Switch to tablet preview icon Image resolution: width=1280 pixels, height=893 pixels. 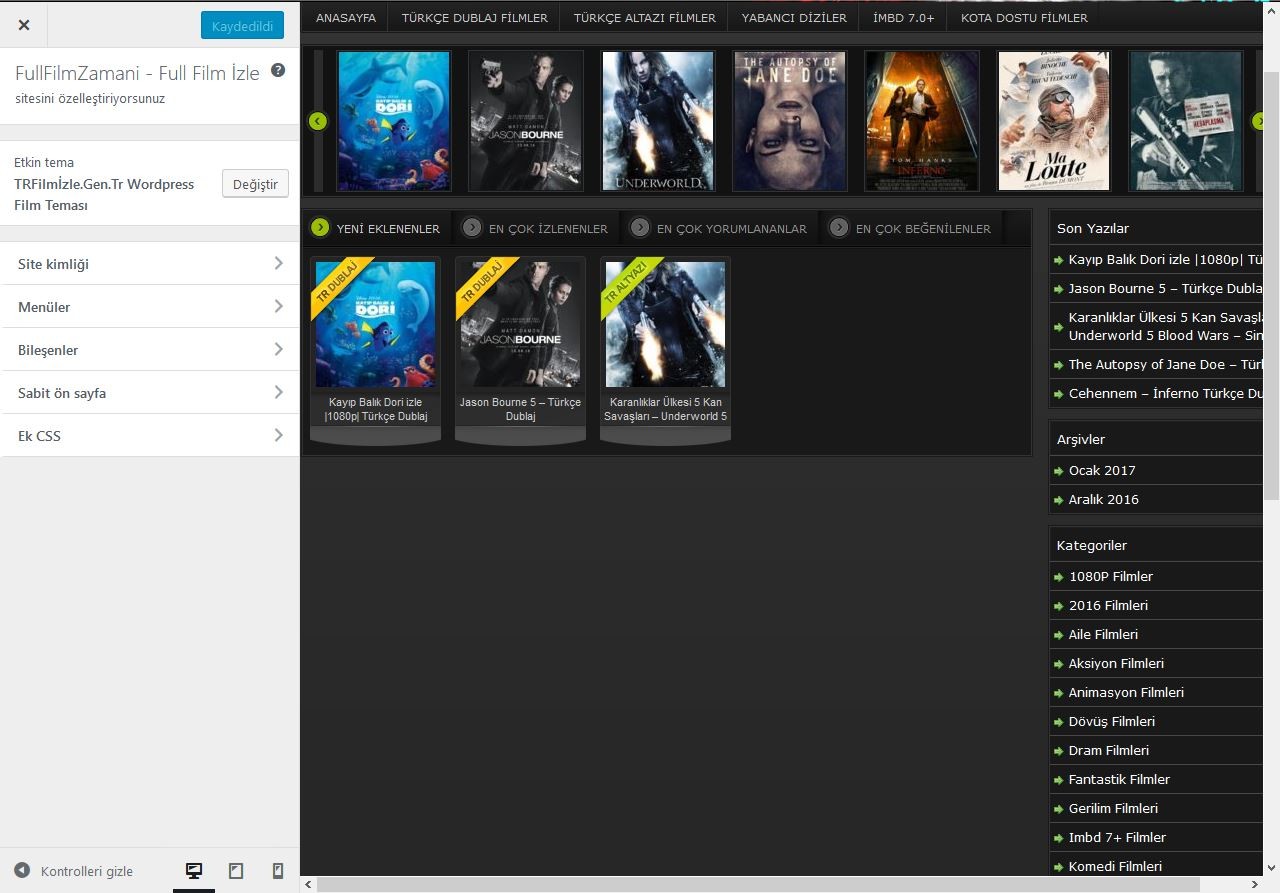point(236,871)
